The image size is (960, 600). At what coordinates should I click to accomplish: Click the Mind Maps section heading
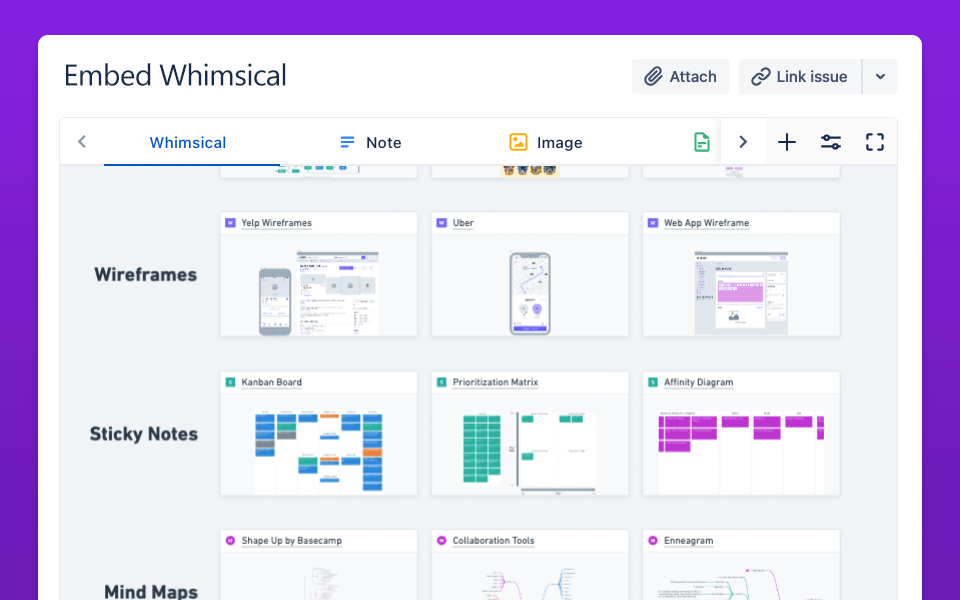[151, 591]
